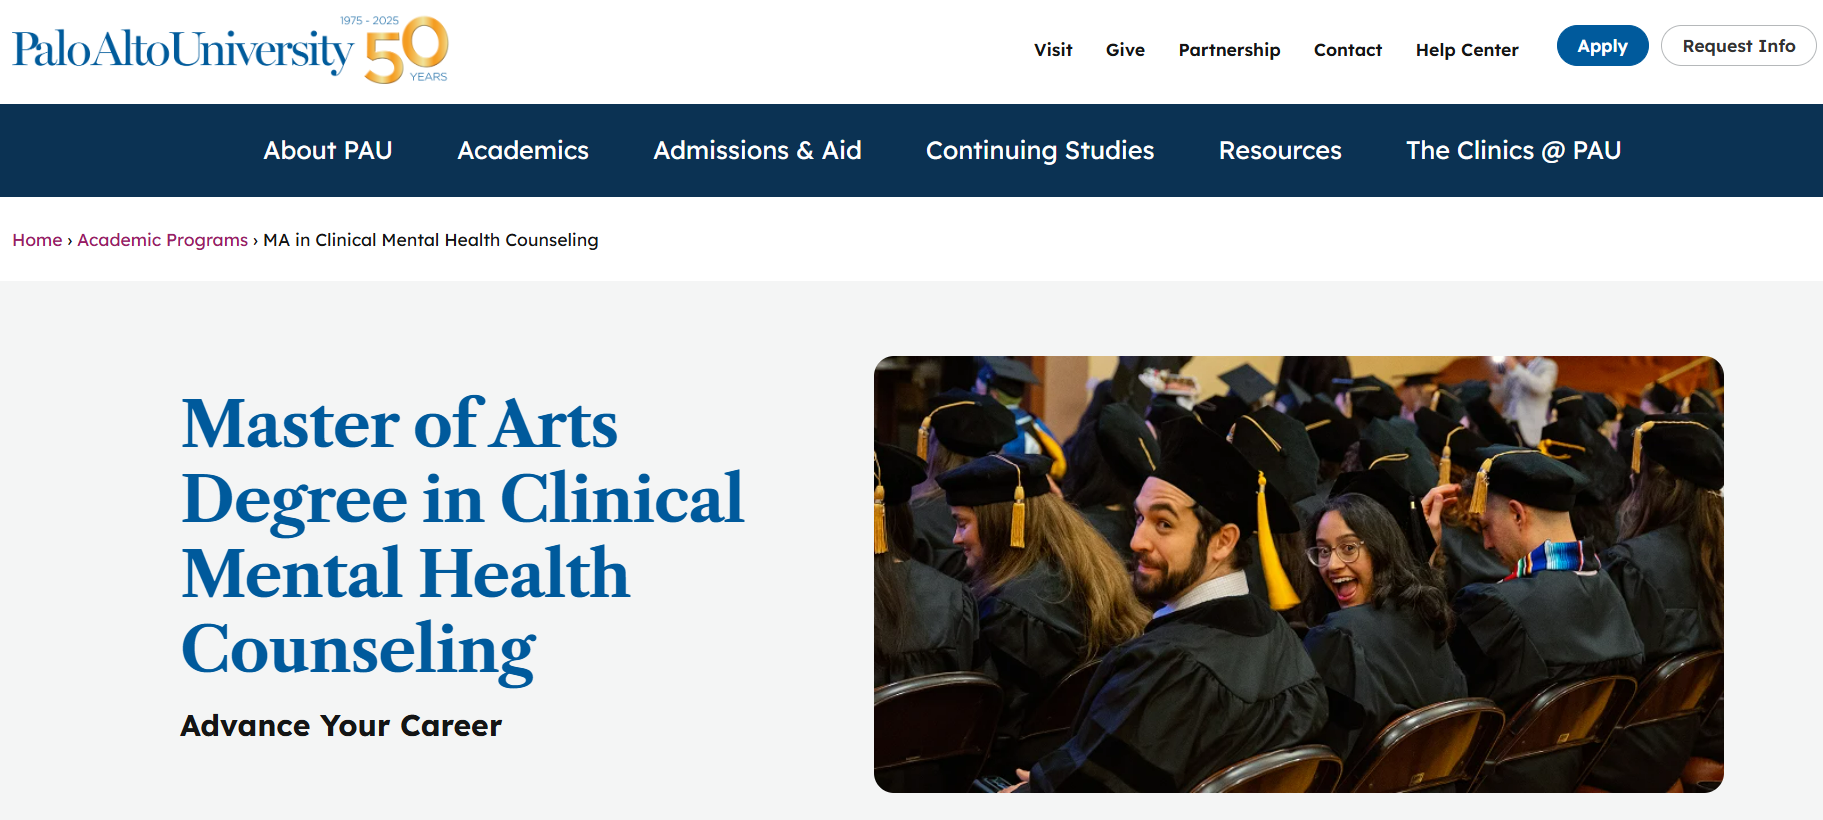Open The Clinics @ PAU menu
The width and height of the screenshot is (1823, 820).
pyautogui.click(x=1513, y=150)
